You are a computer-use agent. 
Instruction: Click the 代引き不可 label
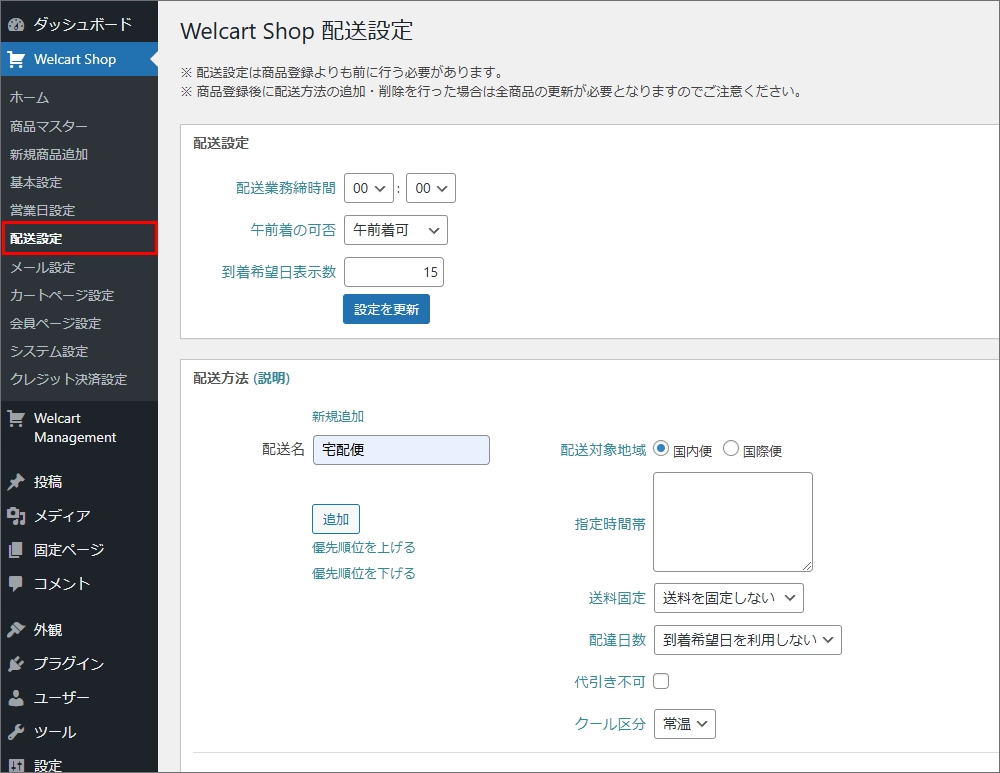coord(610,682)
